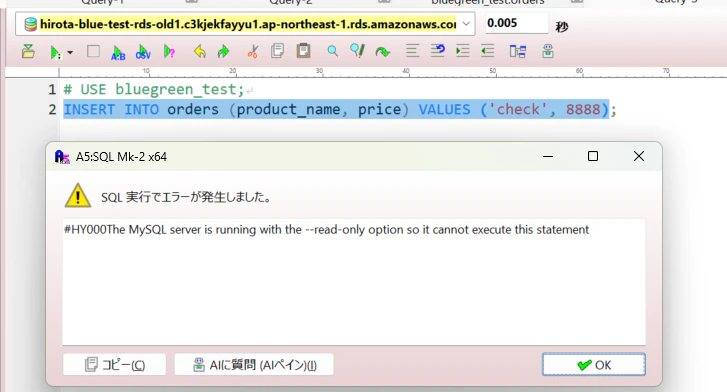
Task: Minimize the A5:SQL Mk-2 error dialog
Action: [548, 156]
